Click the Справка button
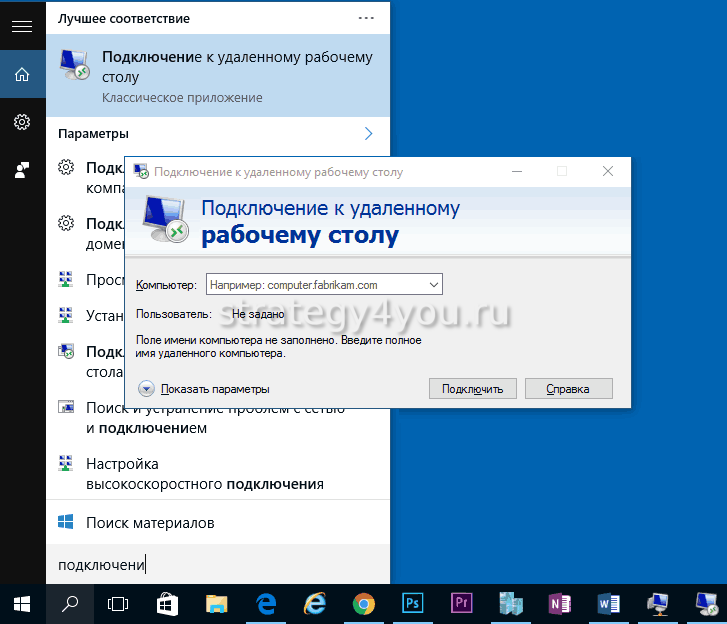 point(568,389)
